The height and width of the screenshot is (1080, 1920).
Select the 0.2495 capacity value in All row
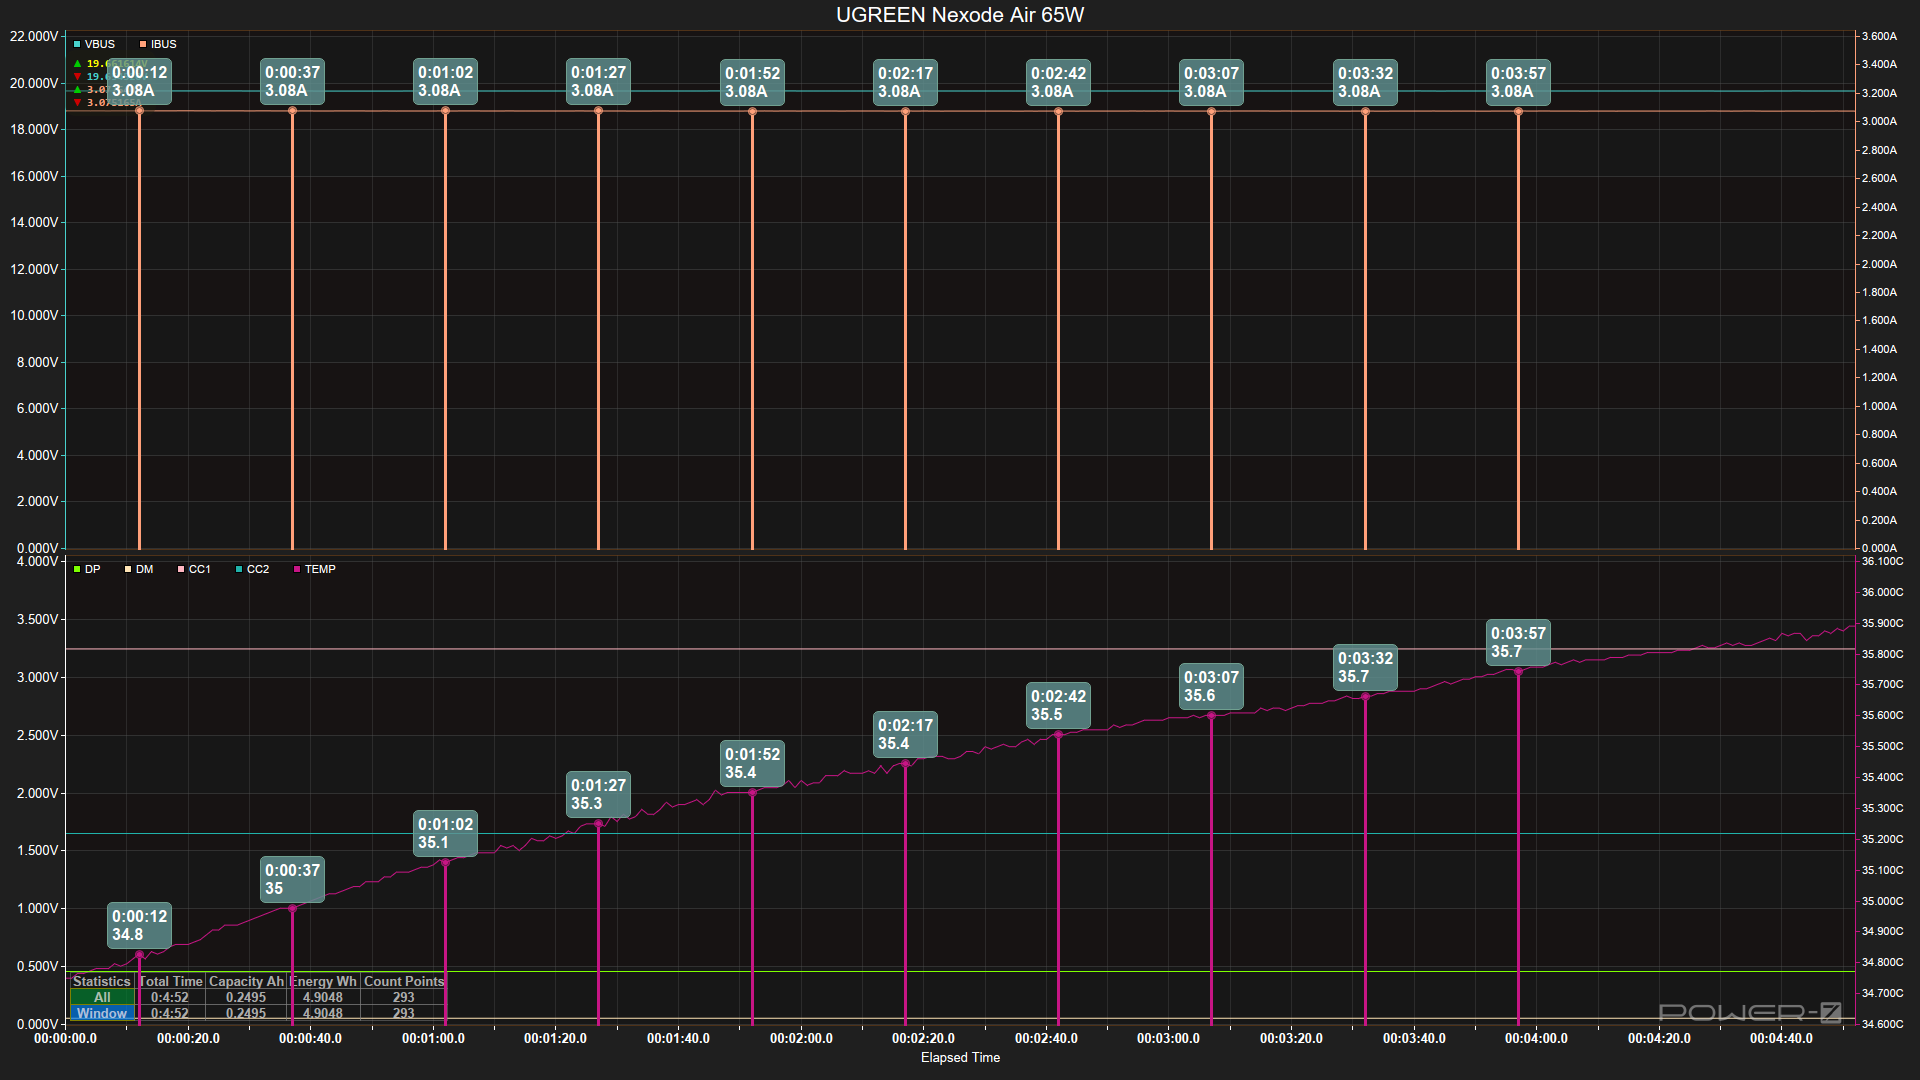point(246,997)
